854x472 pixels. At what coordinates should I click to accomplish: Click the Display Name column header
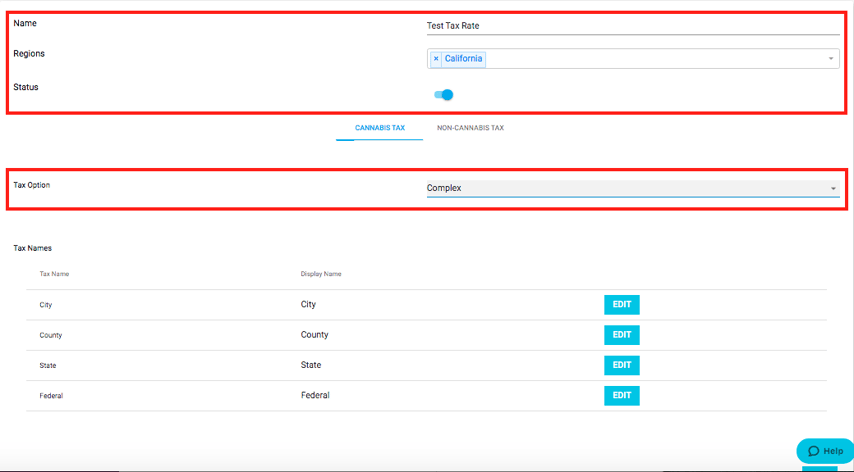pyautogui.click(x=321, y=273)
